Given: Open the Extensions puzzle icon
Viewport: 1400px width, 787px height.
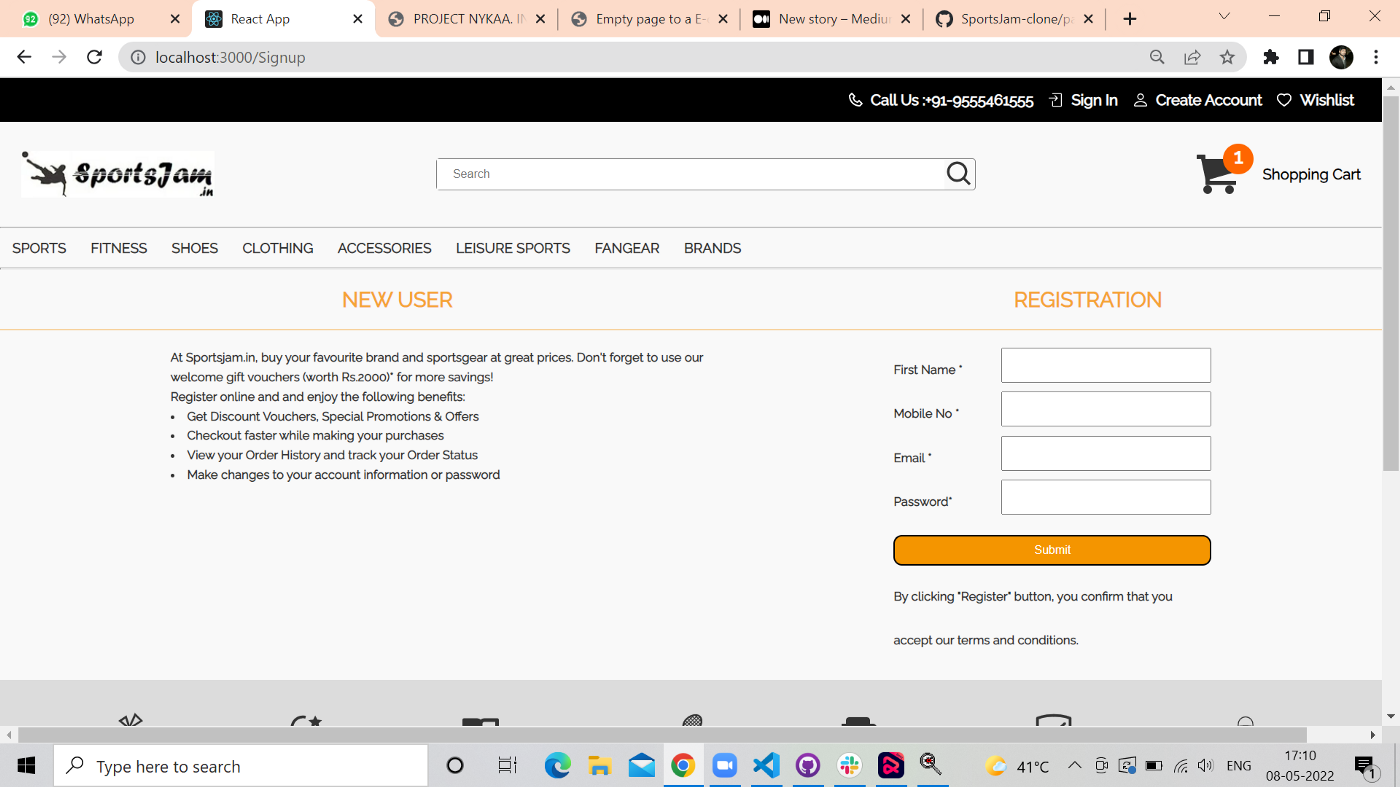Looking at the screenshot, I should (1271, 57).
